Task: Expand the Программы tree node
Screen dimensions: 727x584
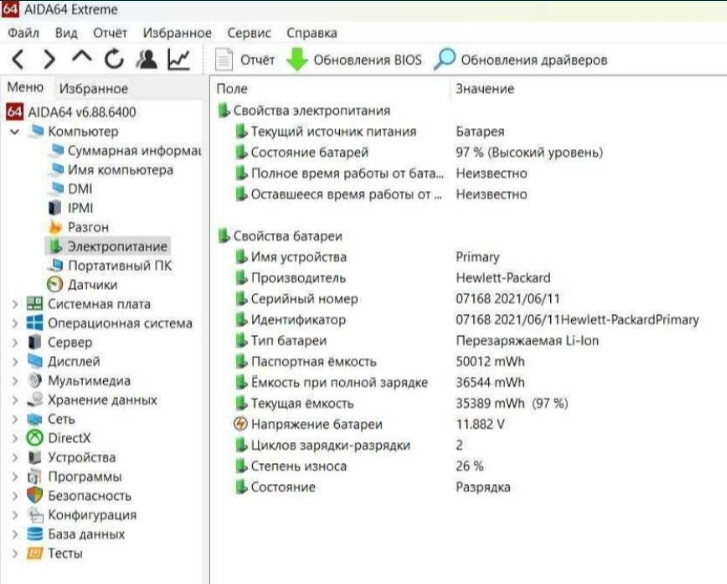Action: (15, 476)
